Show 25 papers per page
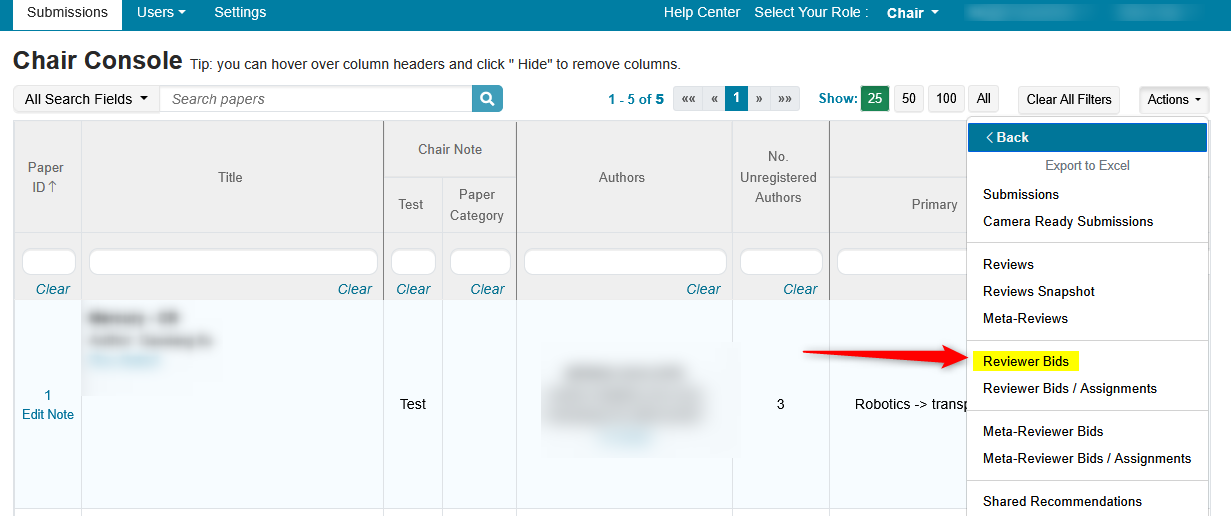The image size is (1231, 516). coord(874,99)
